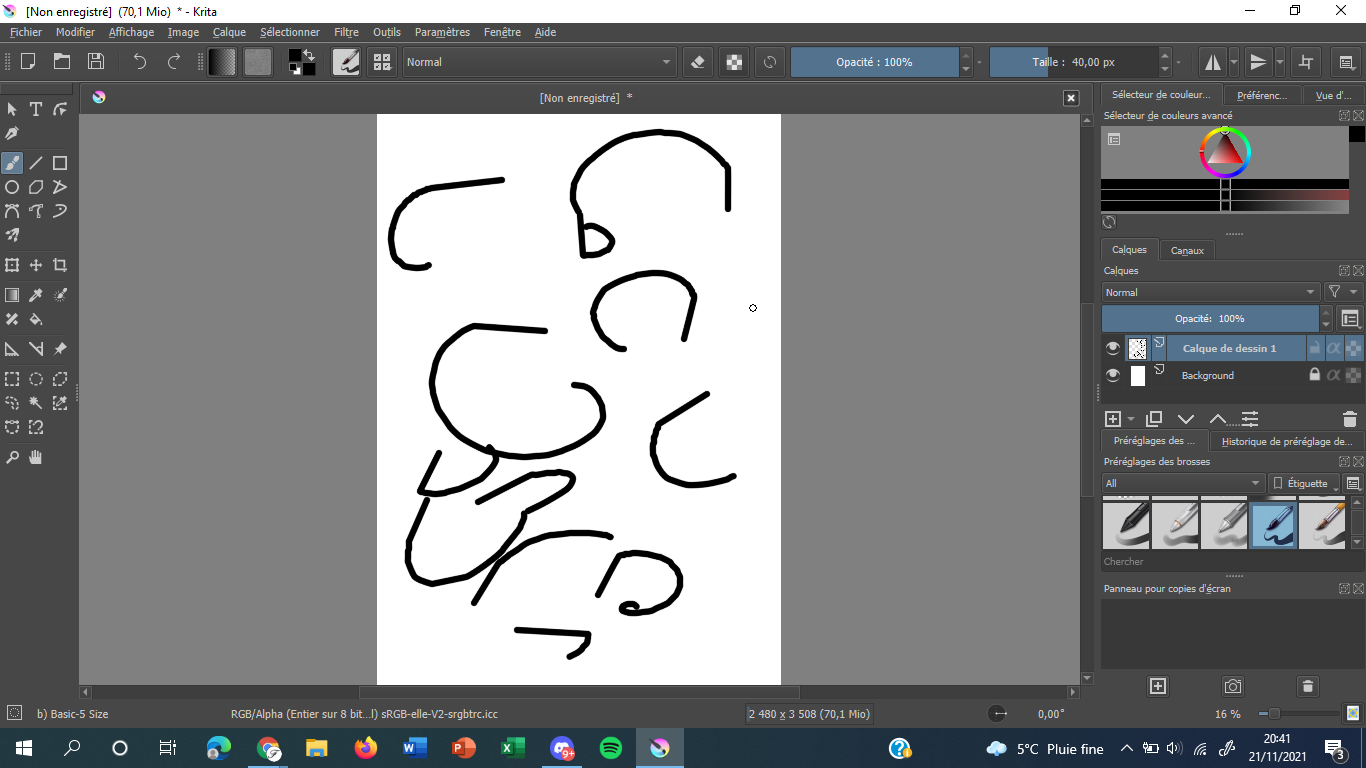
Task: Open the Préférences button in the top panel
Action: coord(1262,94)
